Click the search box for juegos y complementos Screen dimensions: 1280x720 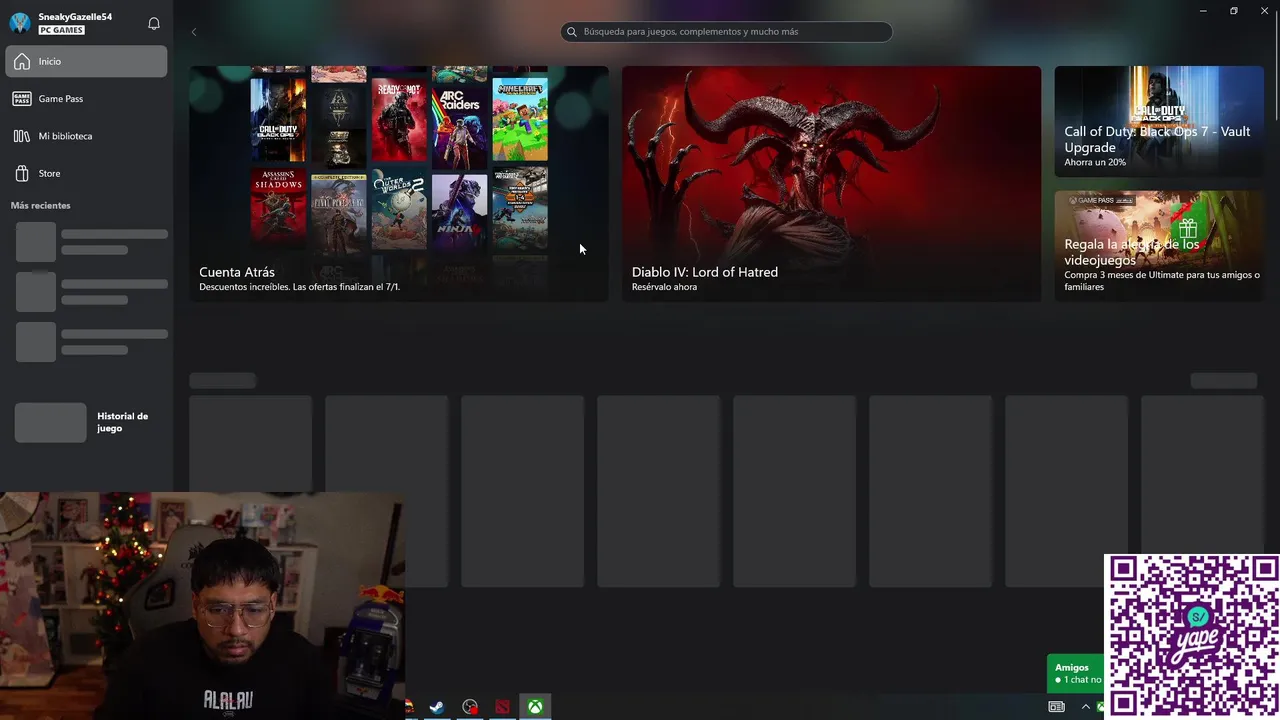(x=726, y=31)
